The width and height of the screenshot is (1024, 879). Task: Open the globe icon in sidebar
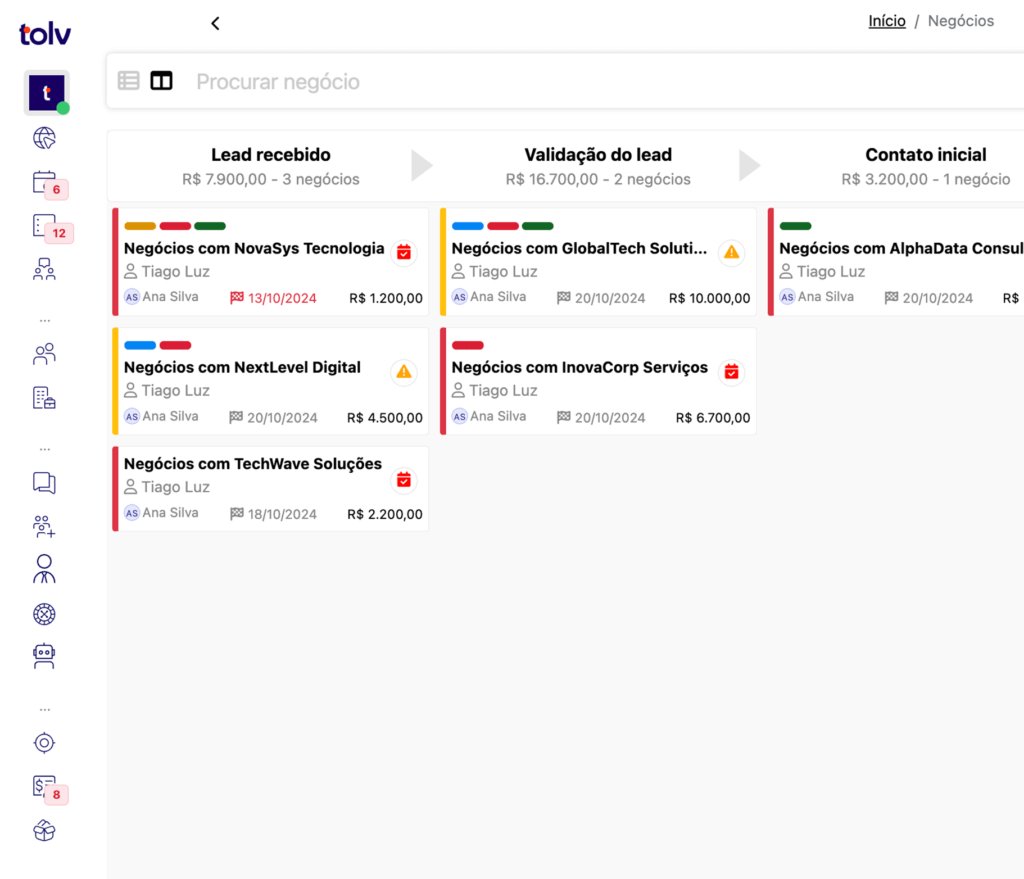44,138
